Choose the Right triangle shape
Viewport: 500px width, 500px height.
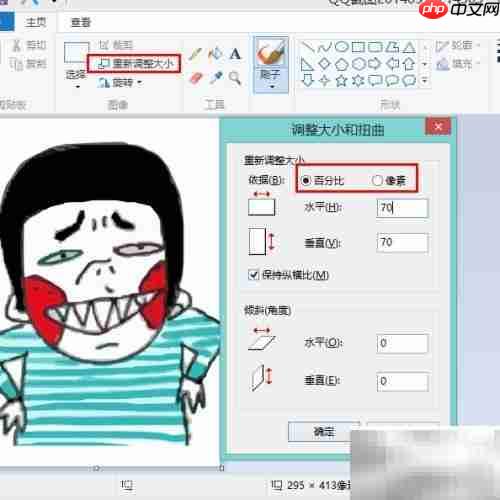coord(307,64)
